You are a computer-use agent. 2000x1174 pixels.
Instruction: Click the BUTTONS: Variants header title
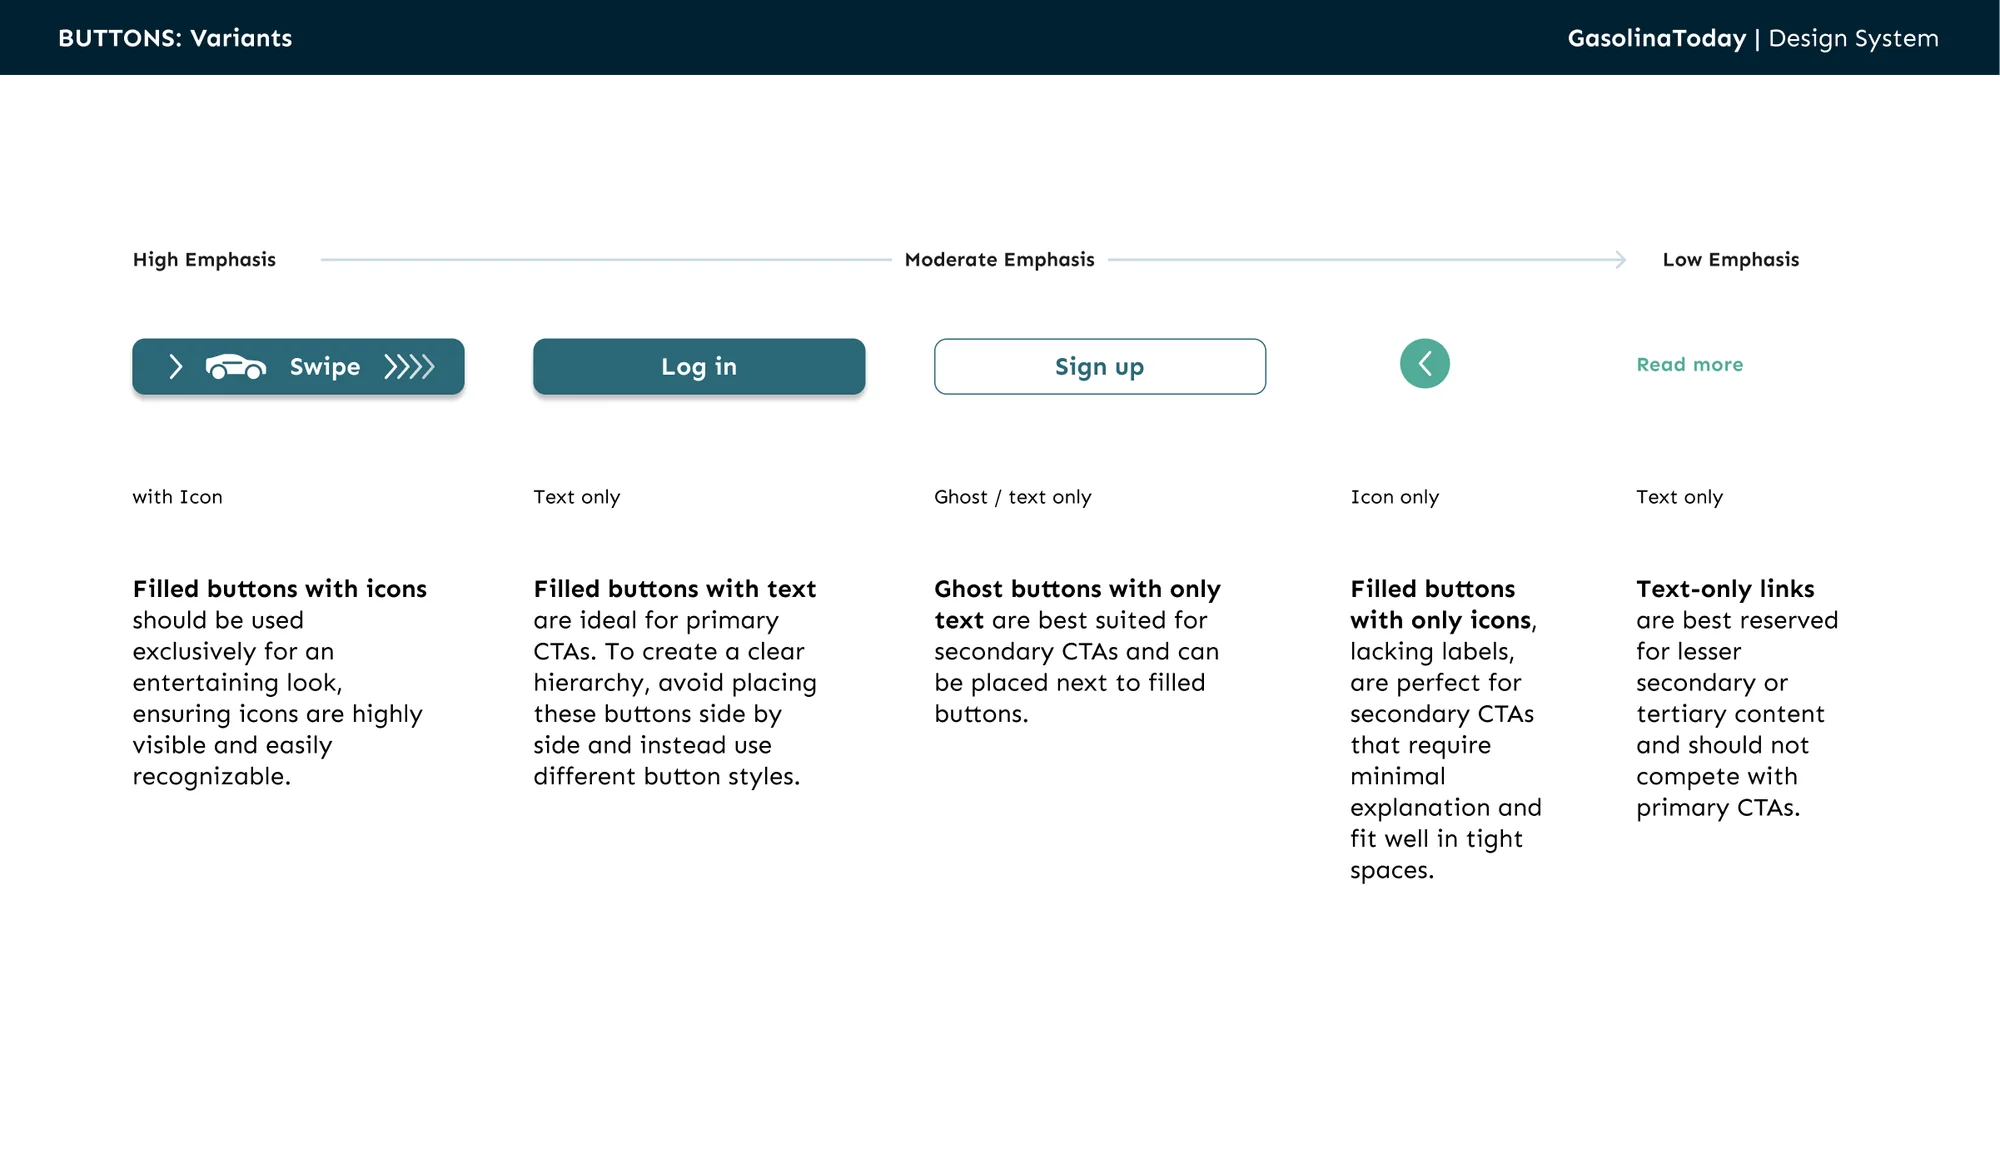(175, 38)
